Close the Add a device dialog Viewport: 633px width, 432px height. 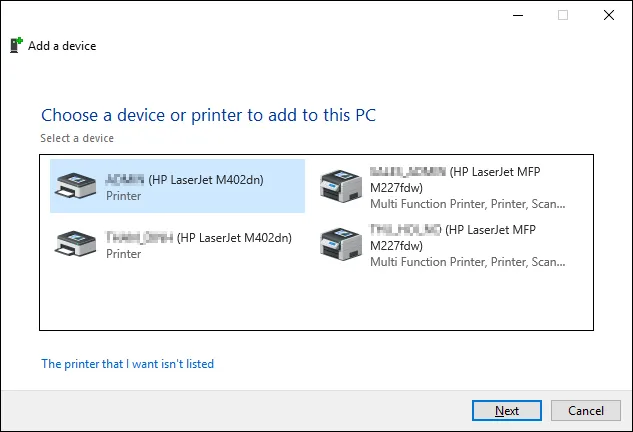click(608, 15)
